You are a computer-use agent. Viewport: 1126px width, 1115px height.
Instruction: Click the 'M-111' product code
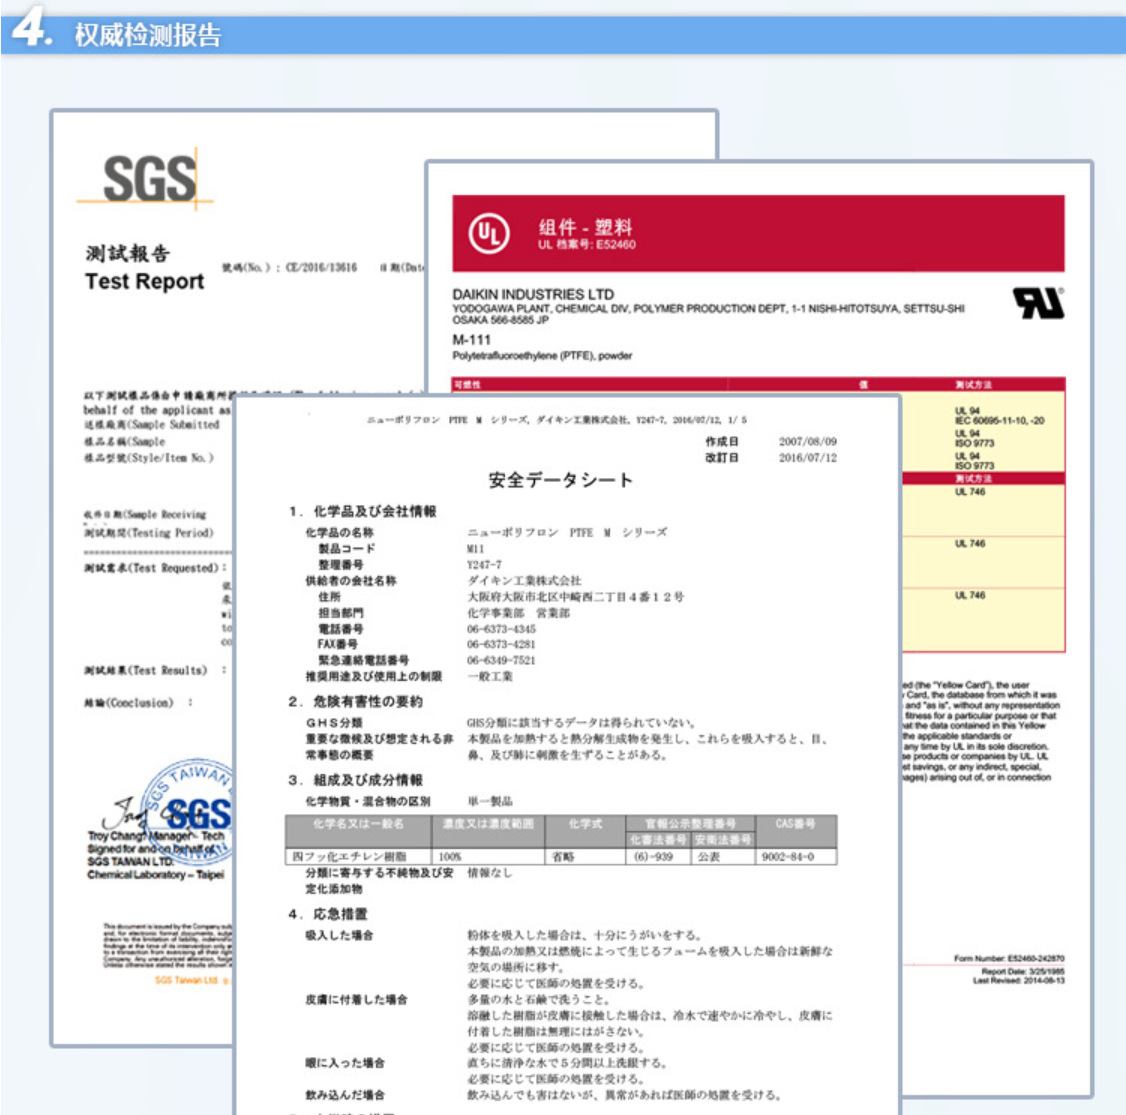point(471,340)
